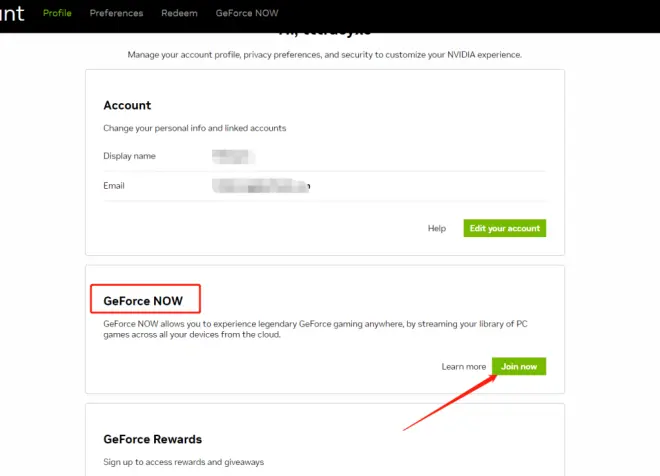This screenshot has height=476, width=660.
Task: Open the Learn more link for GeForce NOW
Action: 463,367
